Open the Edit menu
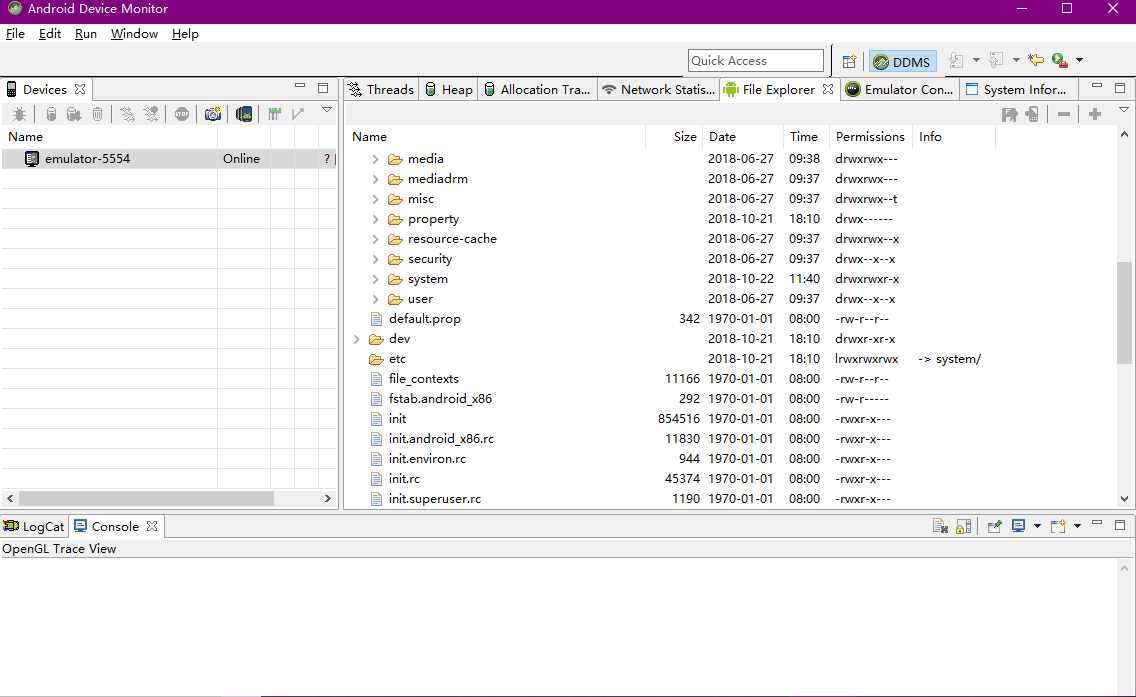Viewport: 1136px width, 697px height. click(x=50, y=33)
